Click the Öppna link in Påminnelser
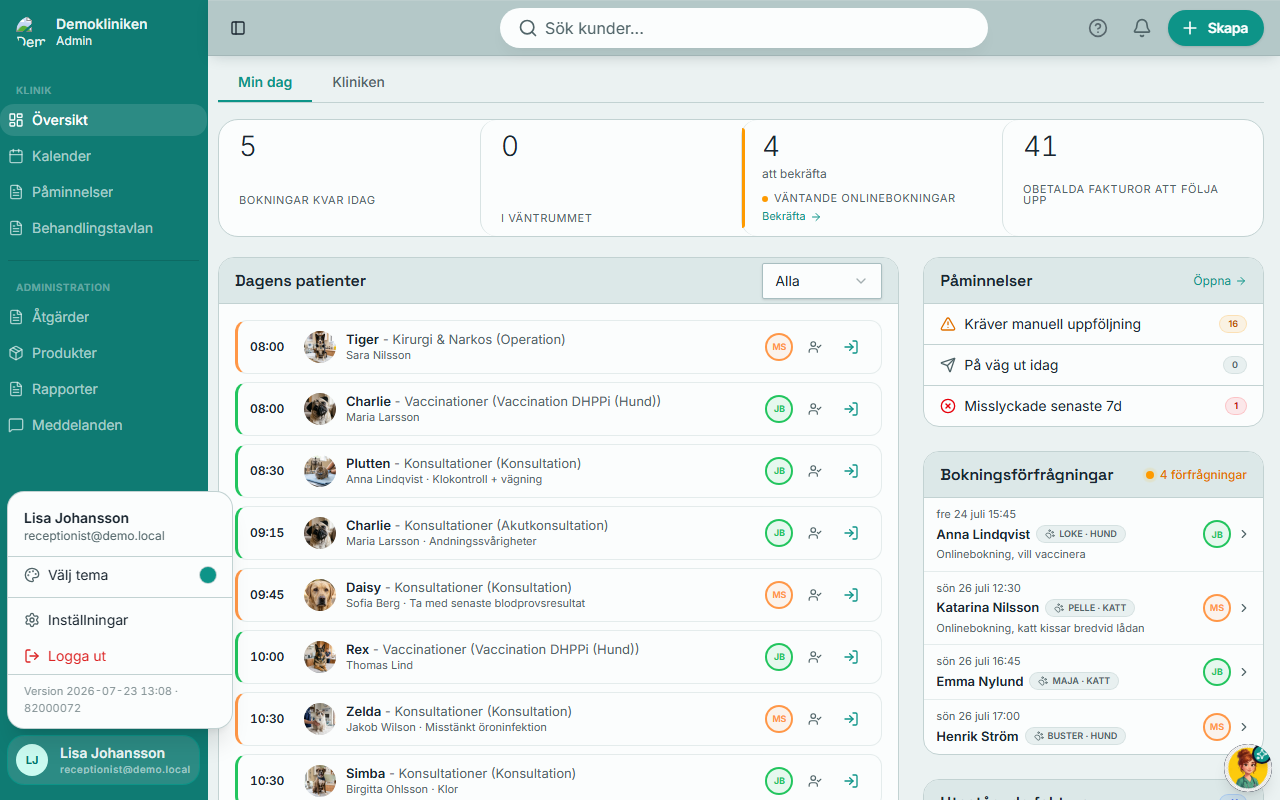This screenshot has width=1280, height=800. tap(1220, 281)
